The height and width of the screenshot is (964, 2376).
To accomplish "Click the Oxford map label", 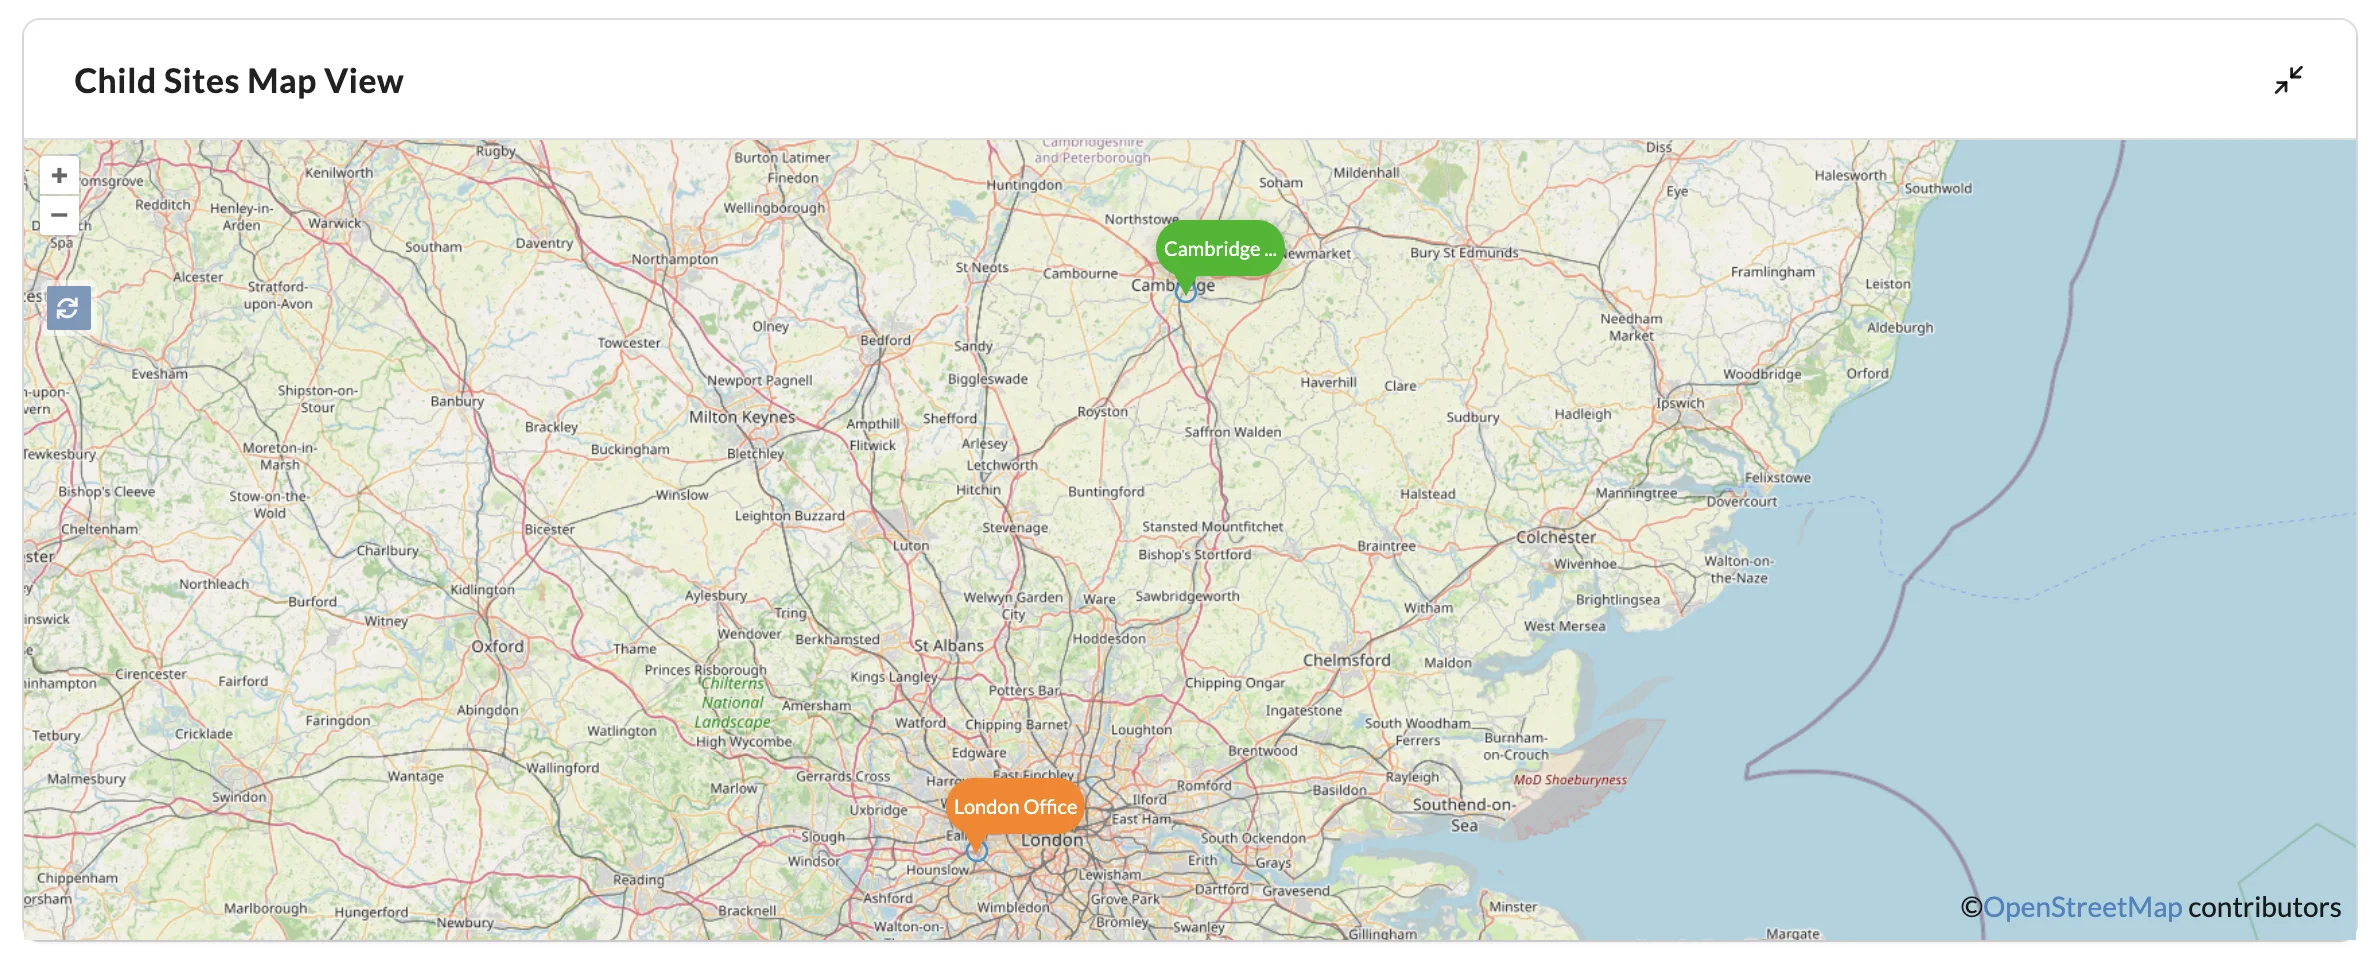I will [498, 646].
